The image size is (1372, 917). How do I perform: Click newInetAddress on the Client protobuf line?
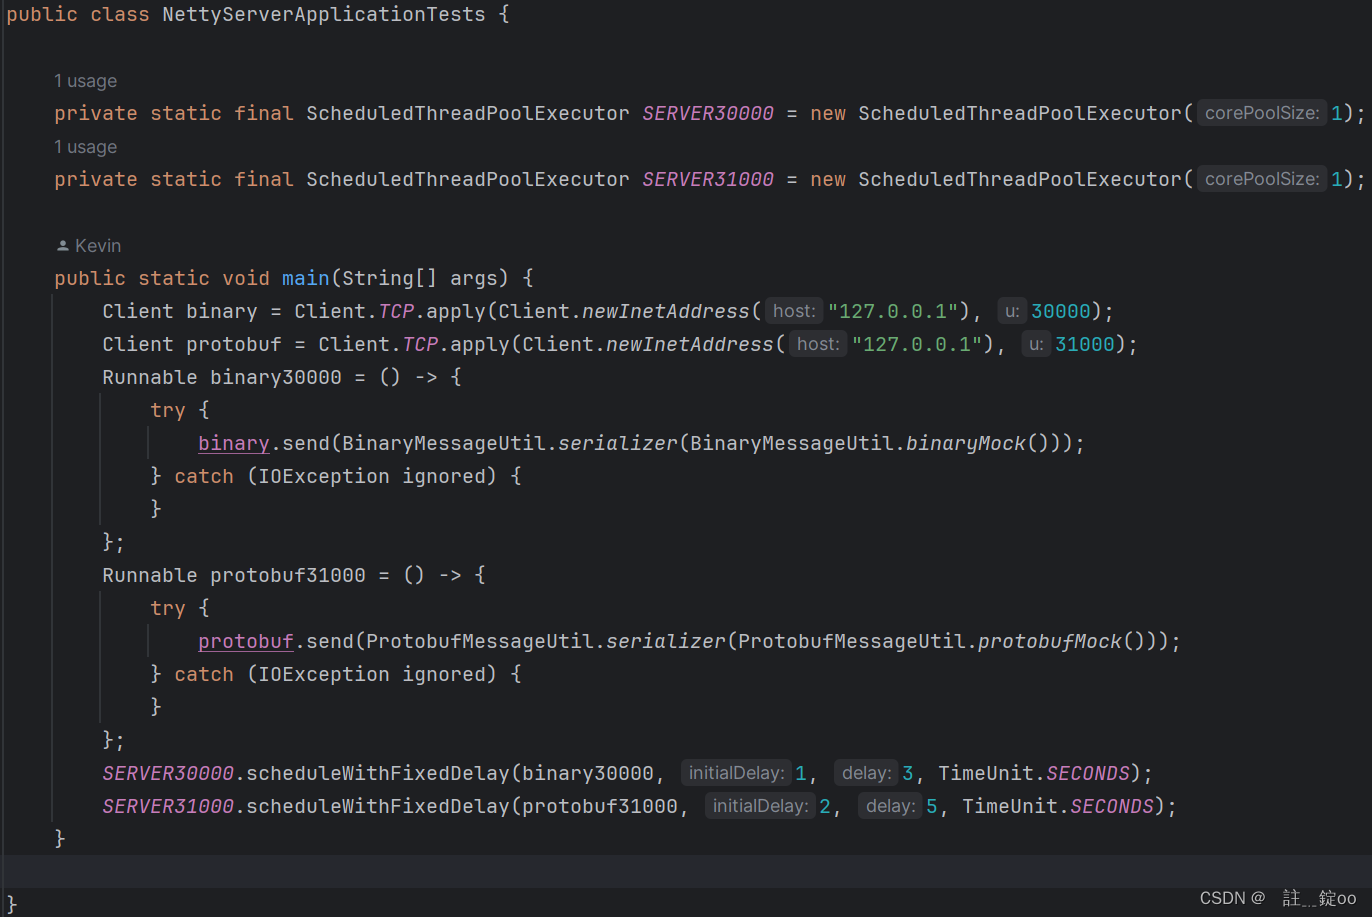click(x=690, y=344)
